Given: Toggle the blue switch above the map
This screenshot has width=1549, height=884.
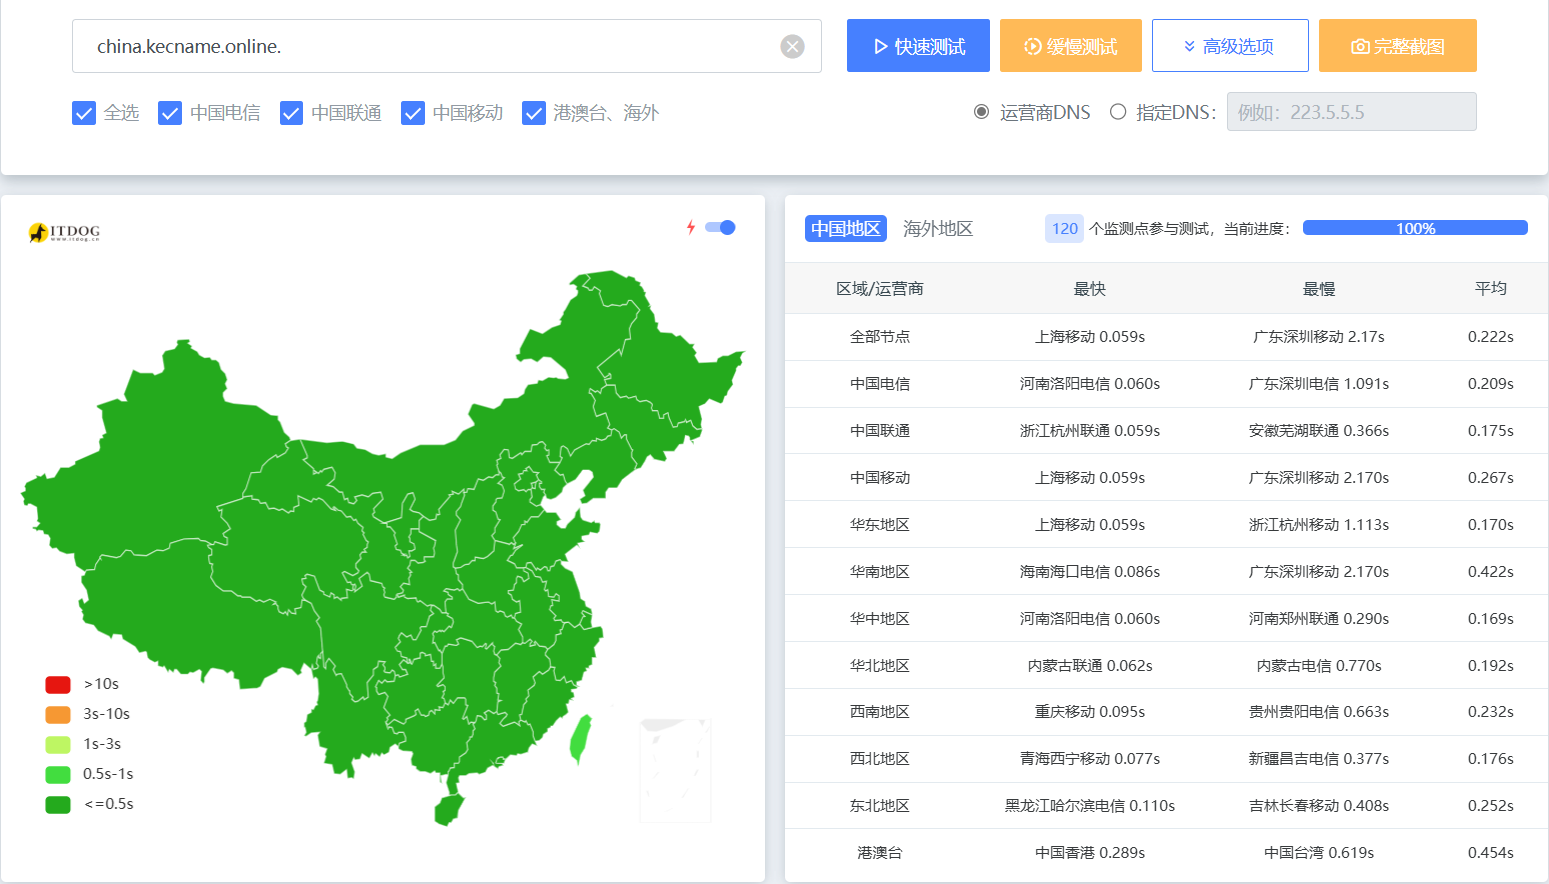Looking at the screenshot, I should click(720, 227).
